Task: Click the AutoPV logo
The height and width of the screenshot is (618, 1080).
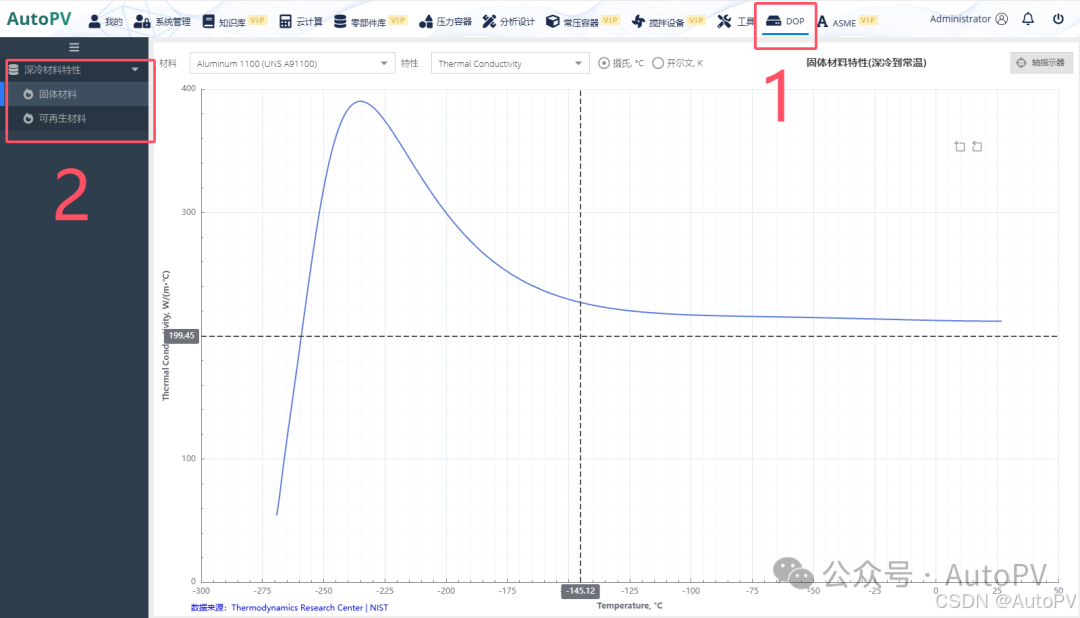Action: pos(39,19)
